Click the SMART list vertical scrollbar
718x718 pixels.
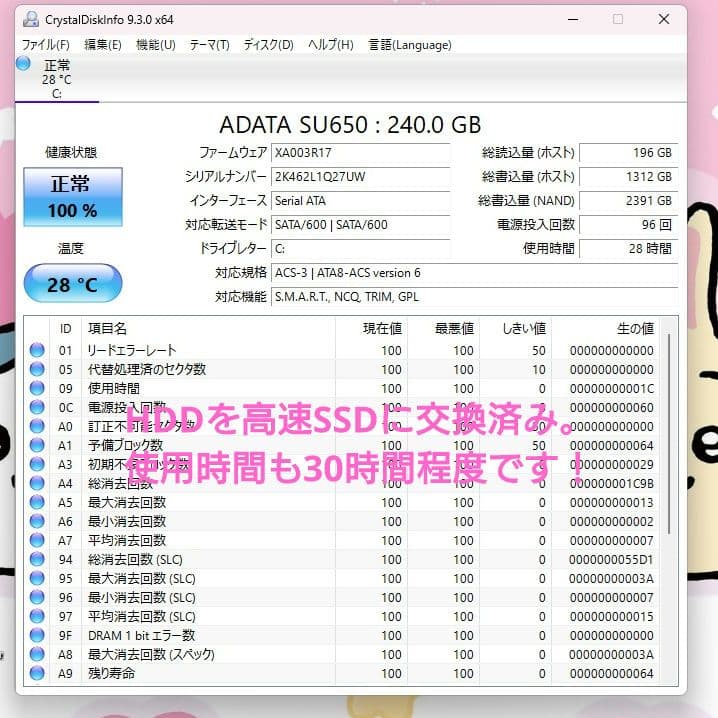669,434
